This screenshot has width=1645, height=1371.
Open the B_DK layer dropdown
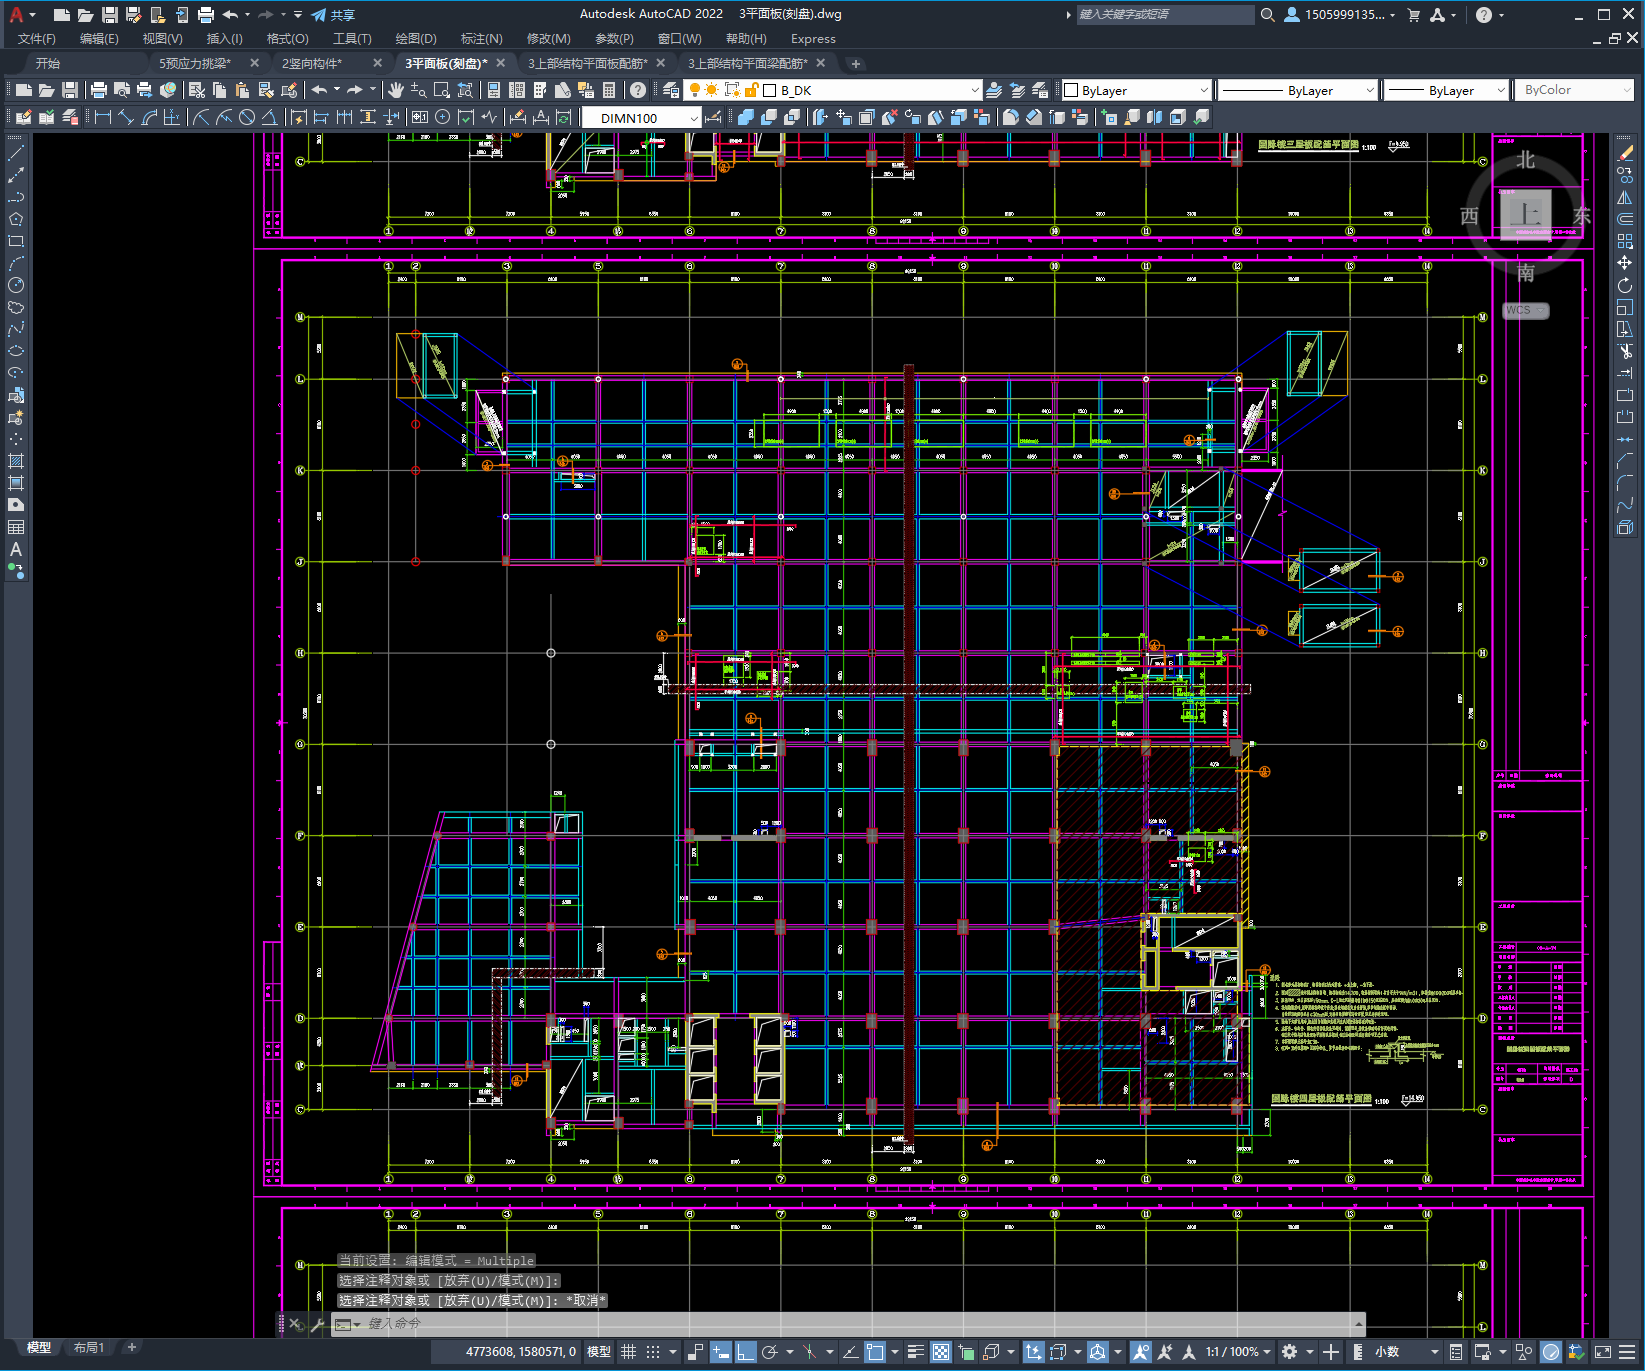coord(974,90)
